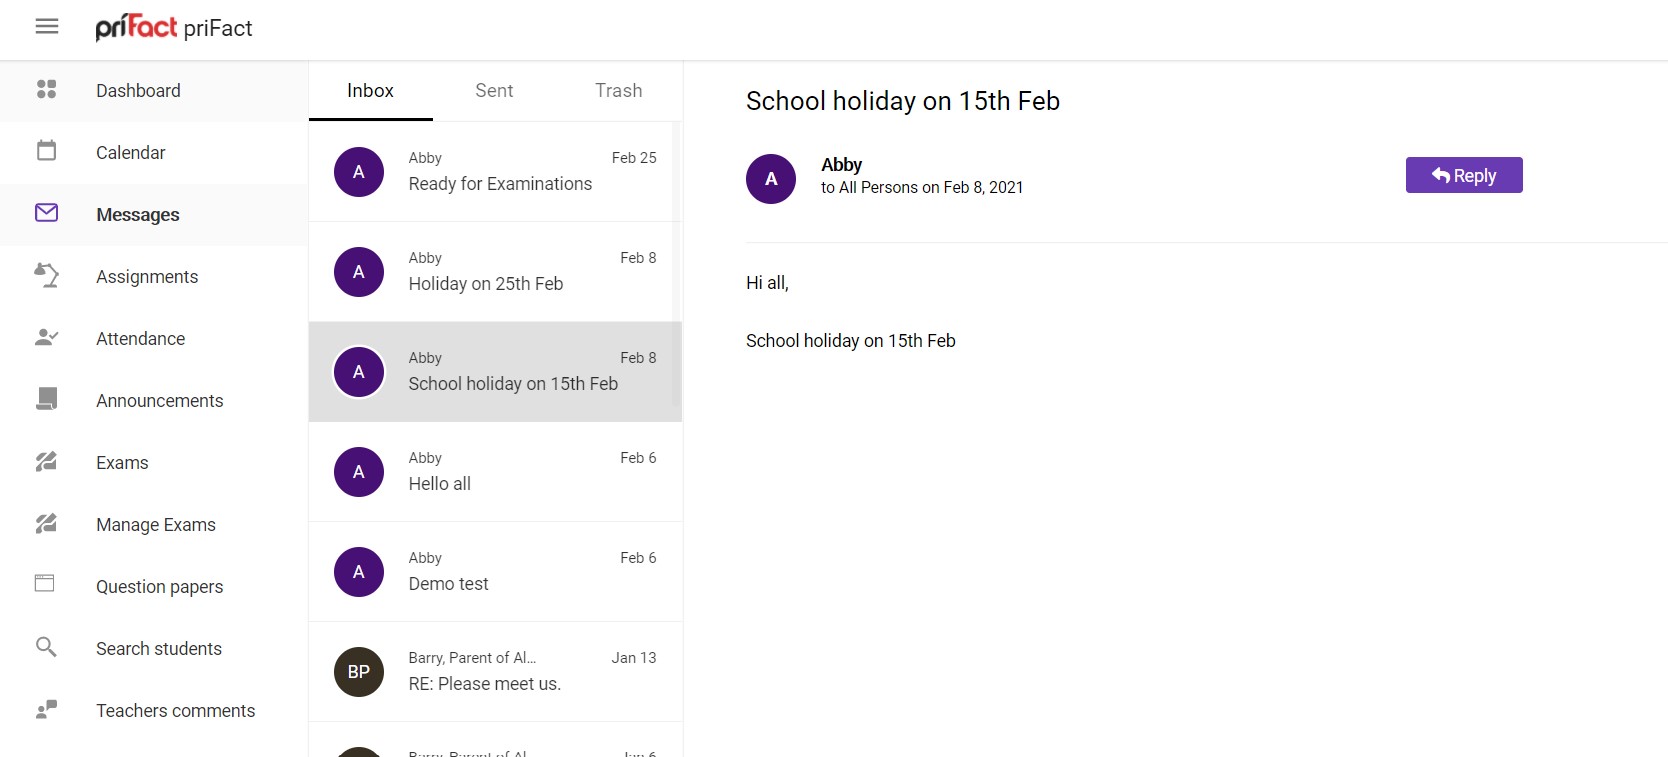Screen dimensions: 1668x757
Task: Click the Assignments icon in sidebar
Action: [46, 275]
